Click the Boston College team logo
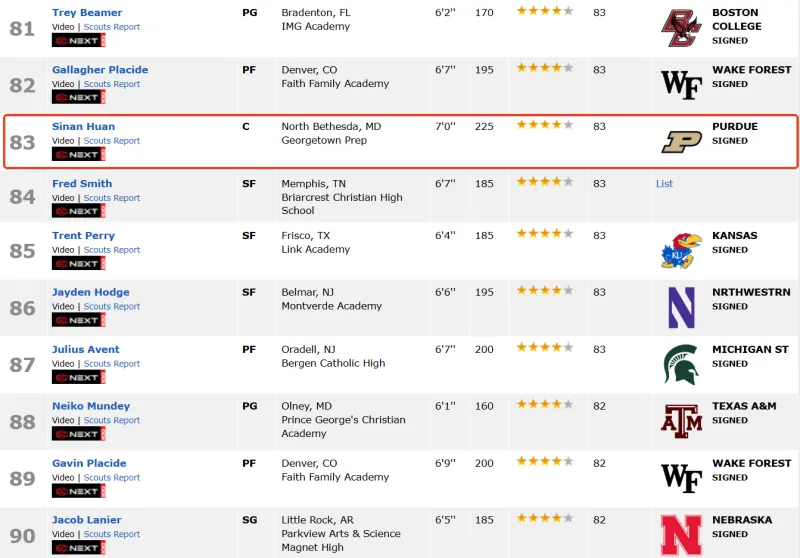This screenshot has width=800, height=558. 681,28
